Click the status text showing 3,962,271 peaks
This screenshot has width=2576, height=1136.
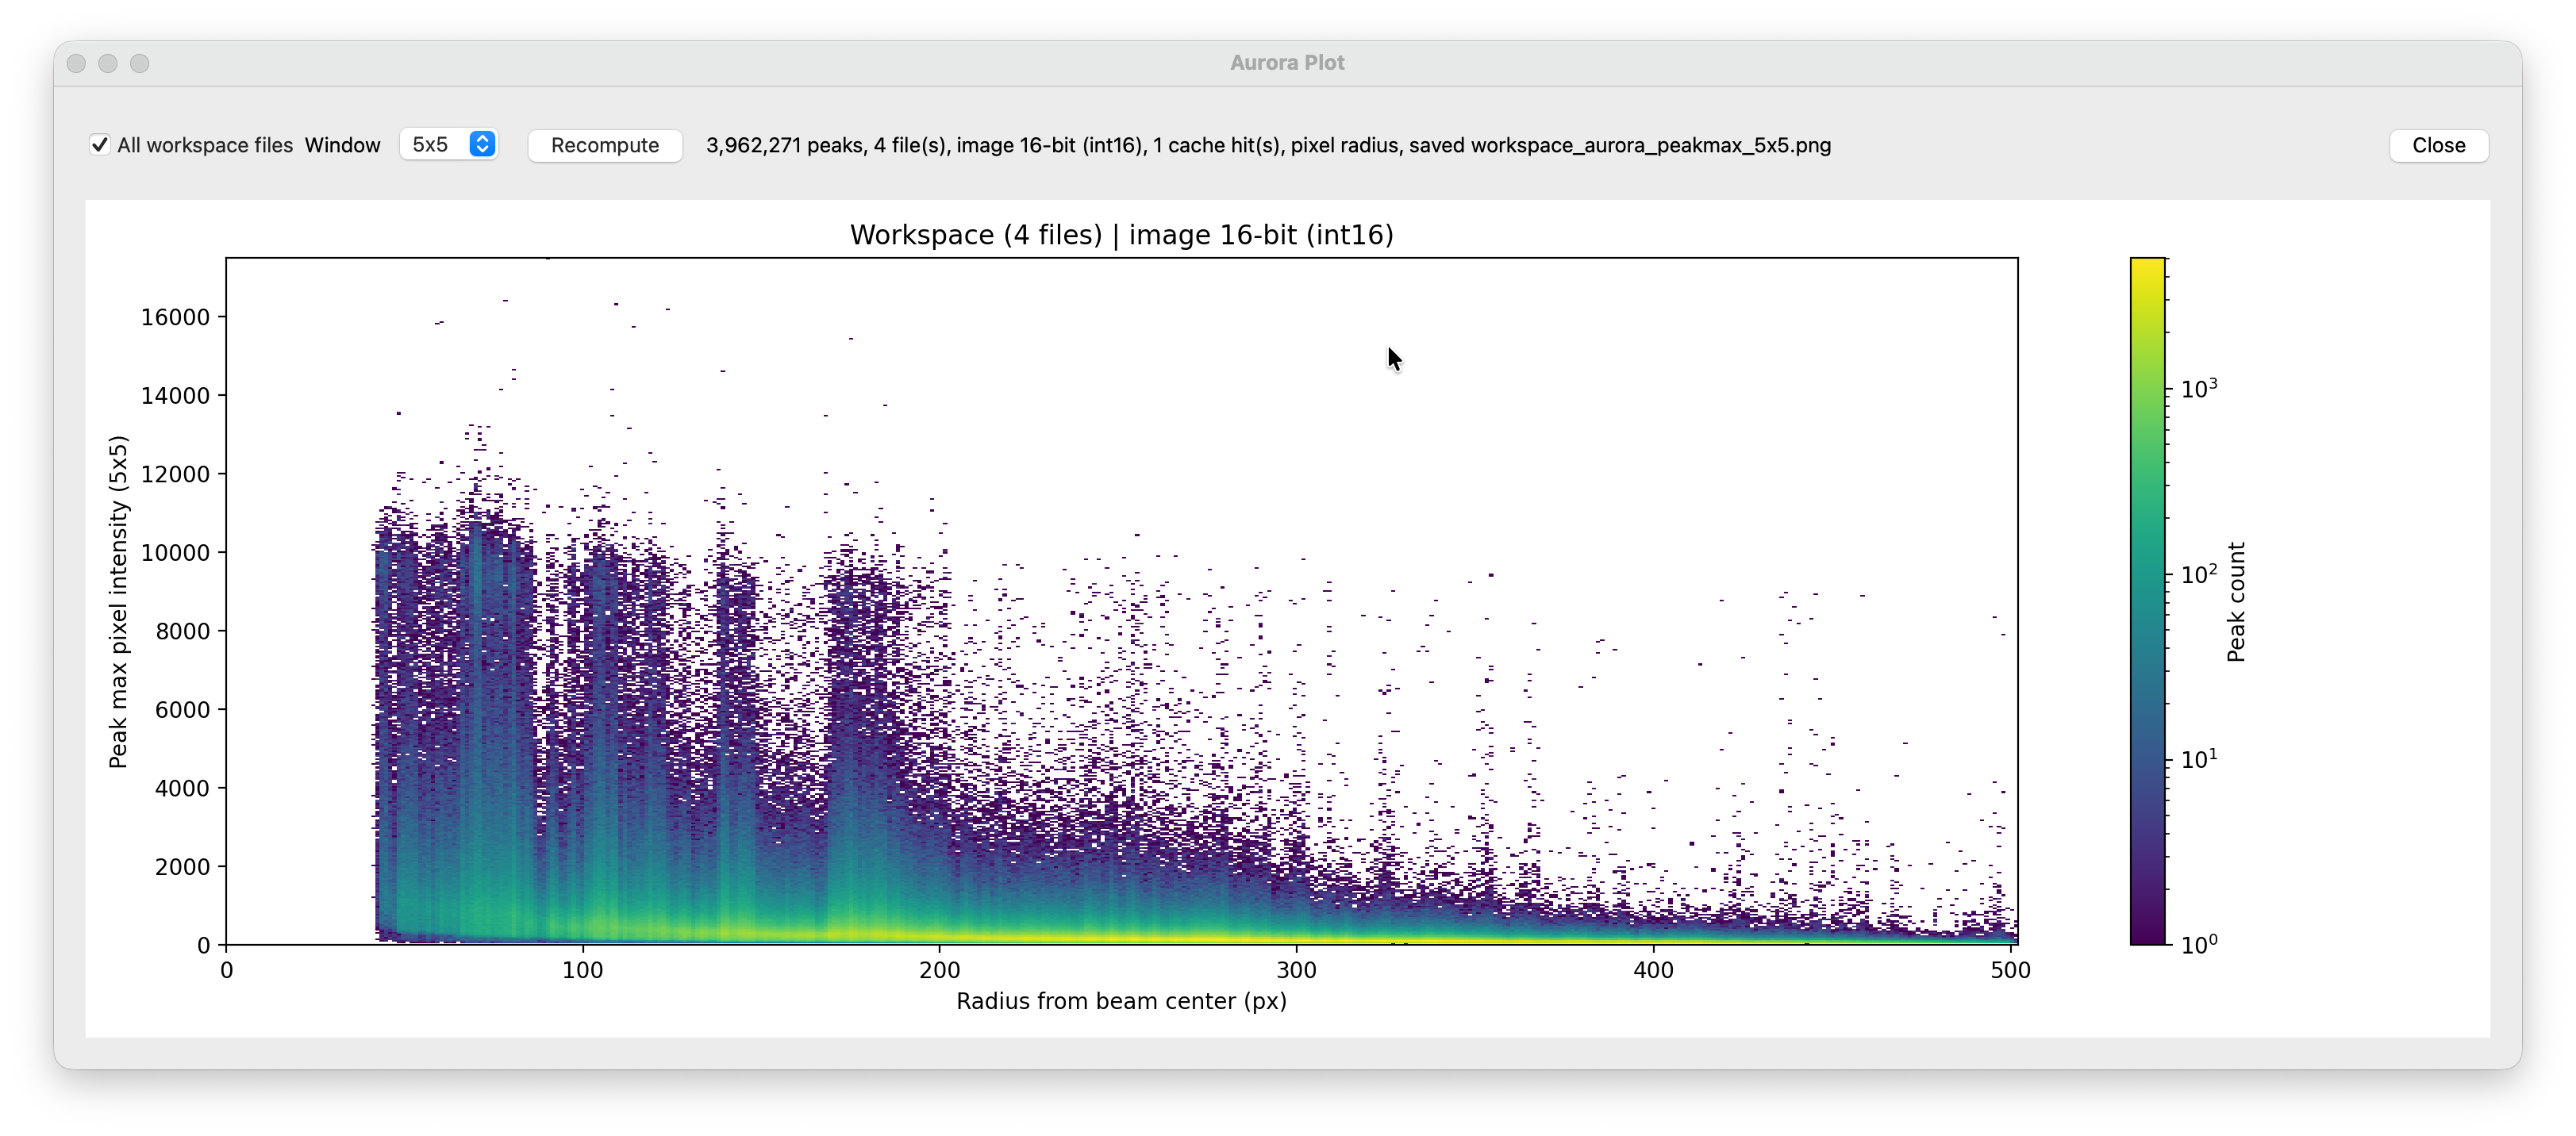(x=1268, y=145)
